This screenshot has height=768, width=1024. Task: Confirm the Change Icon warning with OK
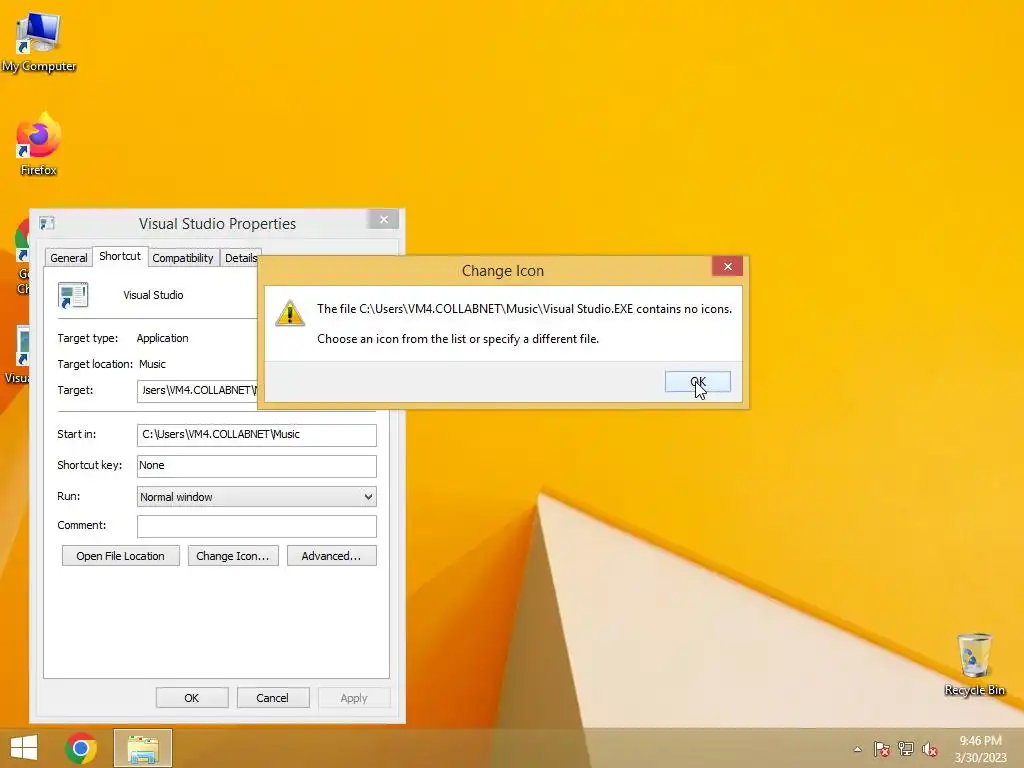coord(697,382)
